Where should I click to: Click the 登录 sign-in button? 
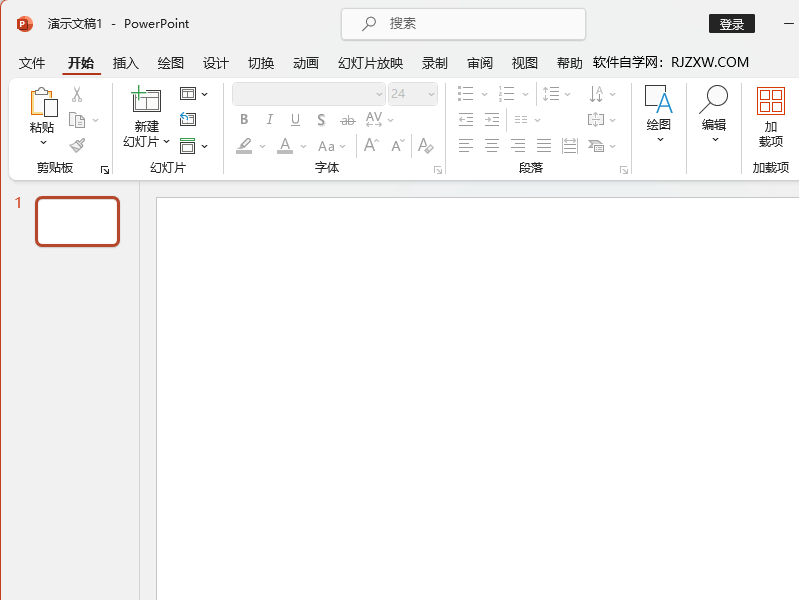tap(732, 24)
